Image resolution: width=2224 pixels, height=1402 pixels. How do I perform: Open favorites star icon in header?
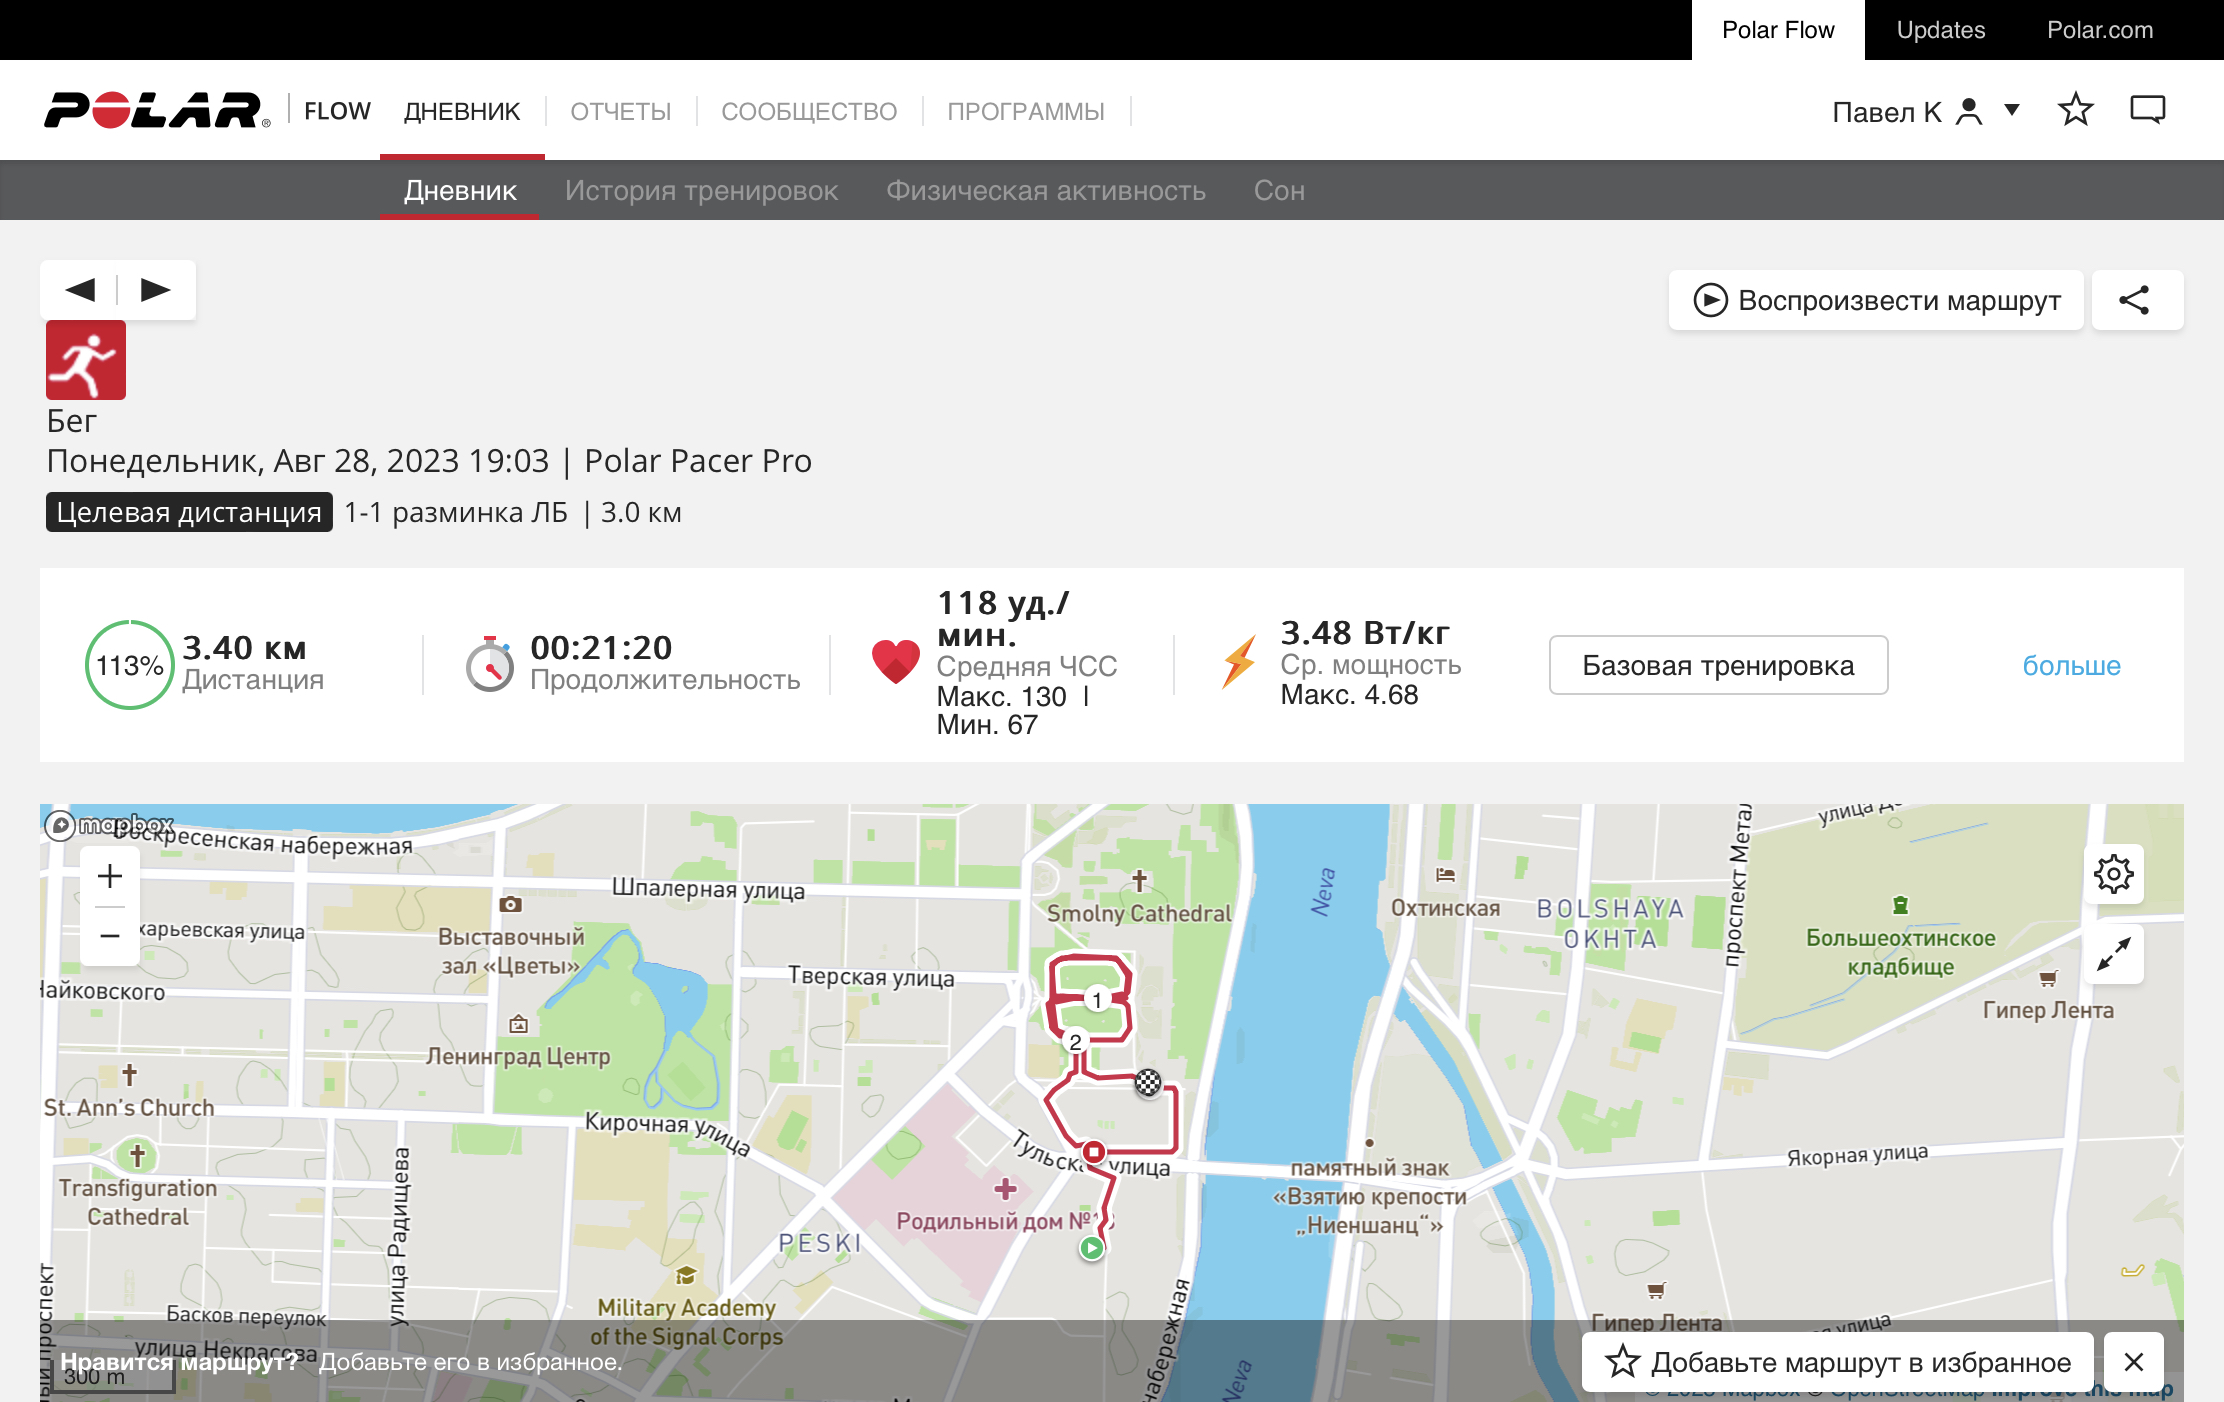coord(2076,110)
